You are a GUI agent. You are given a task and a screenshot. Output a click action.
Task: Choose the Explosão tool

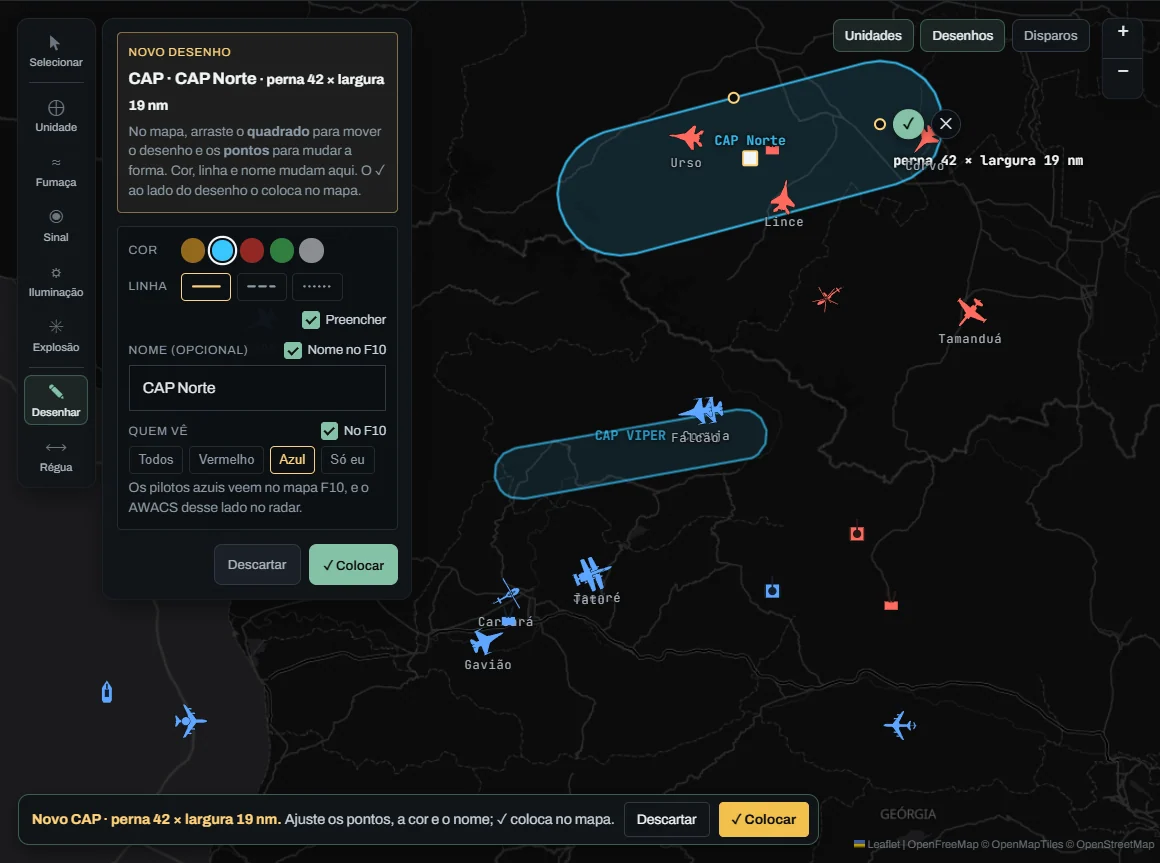click(x=55, y=336)
